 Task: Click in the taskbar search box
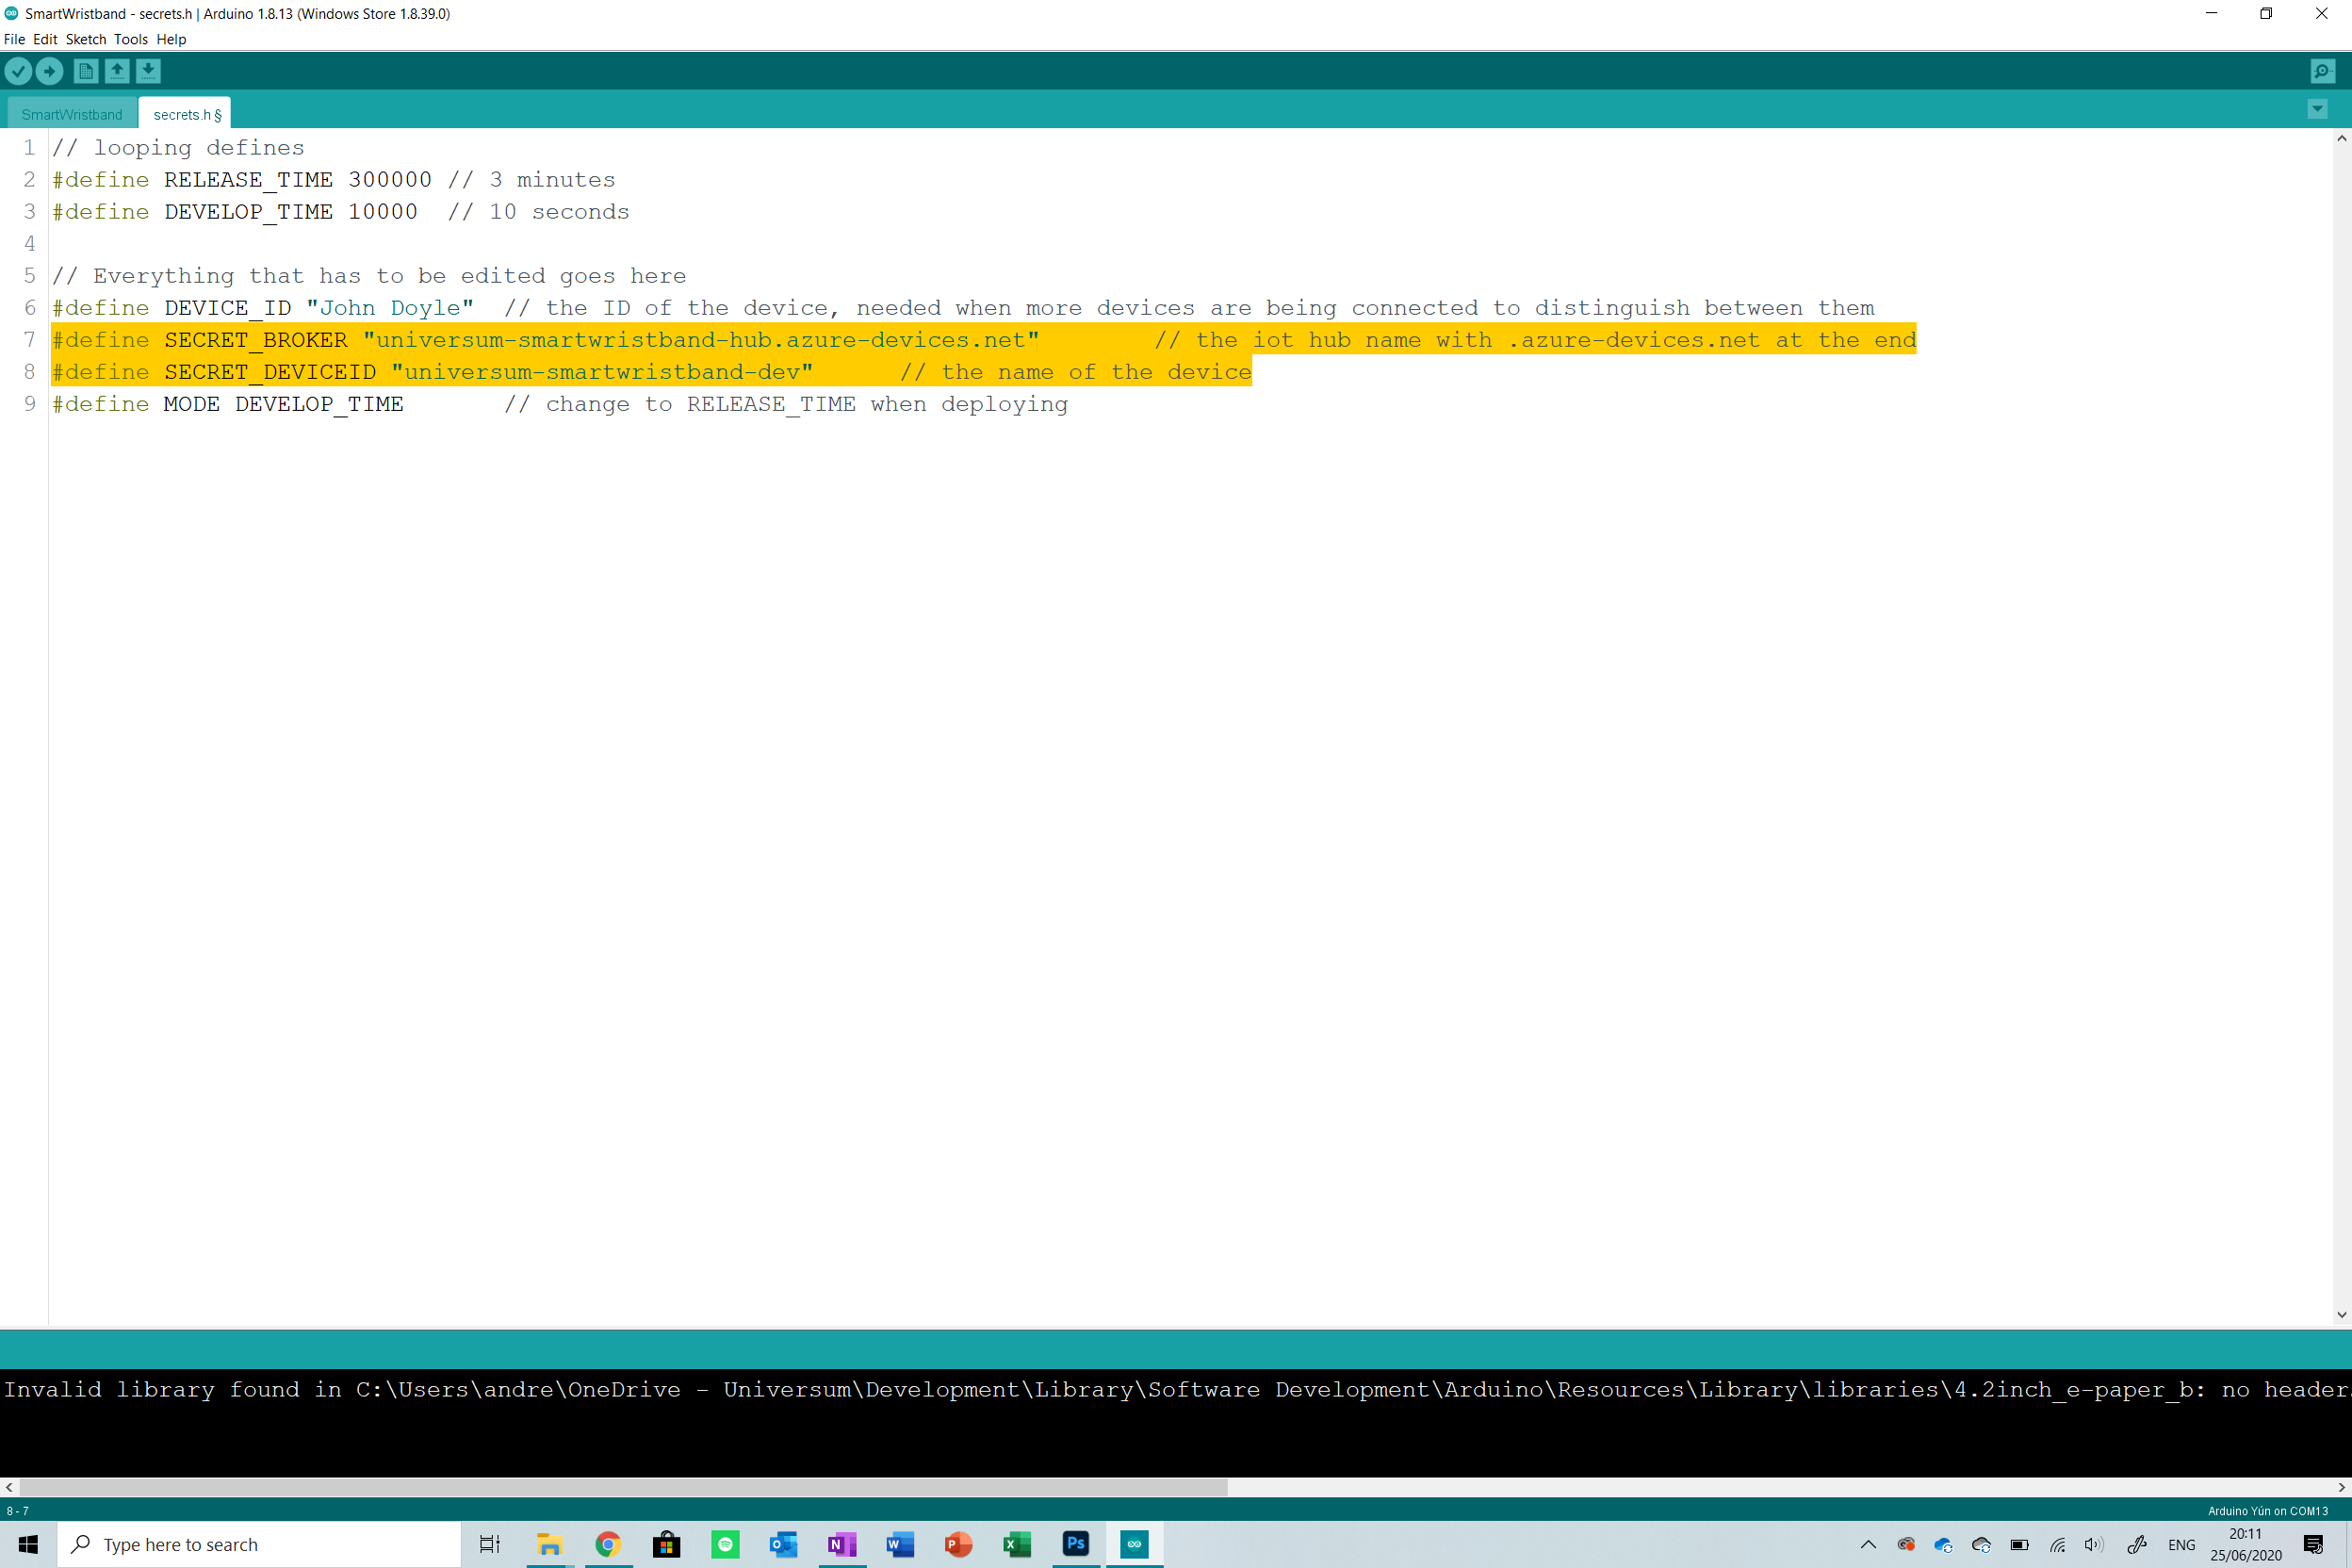pos(260,1544)
